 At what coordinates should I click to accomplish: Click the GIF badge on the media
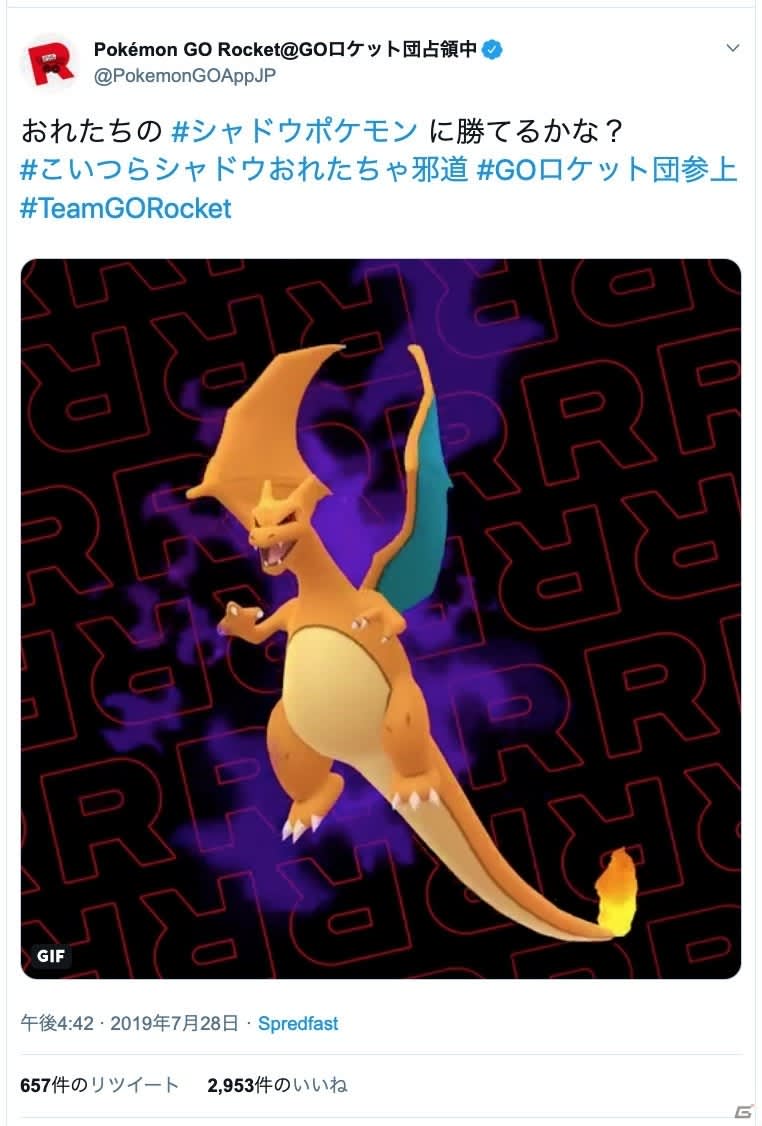coord(50,955)
